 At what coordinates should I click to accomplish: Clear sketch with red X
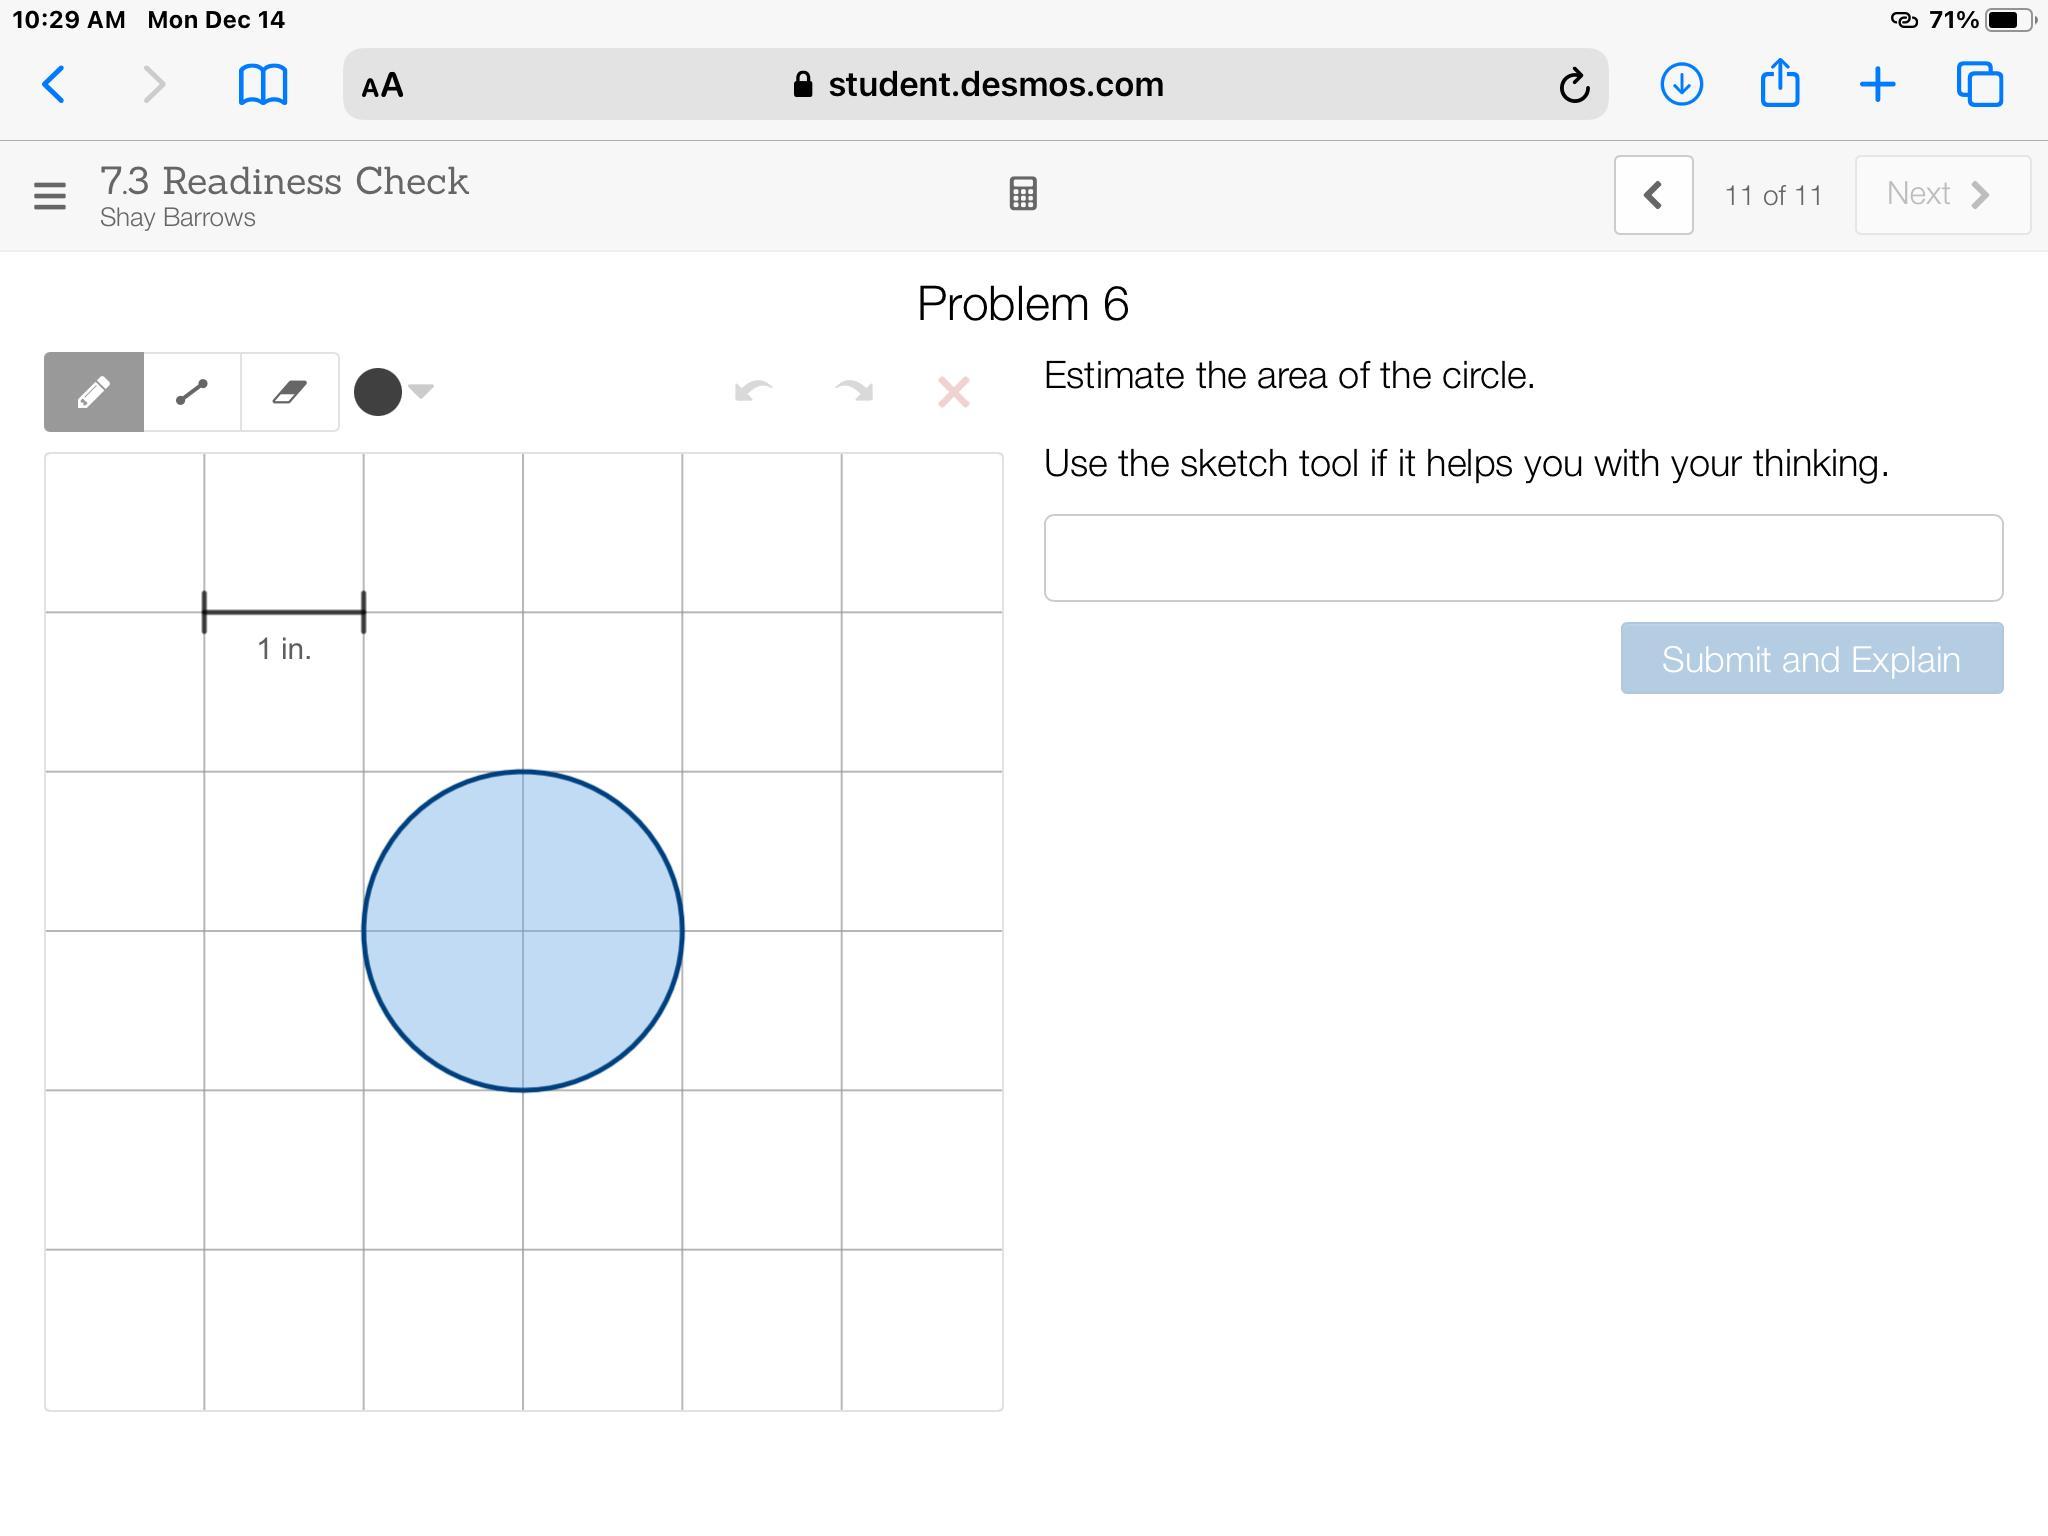click(x=954, y=392)
